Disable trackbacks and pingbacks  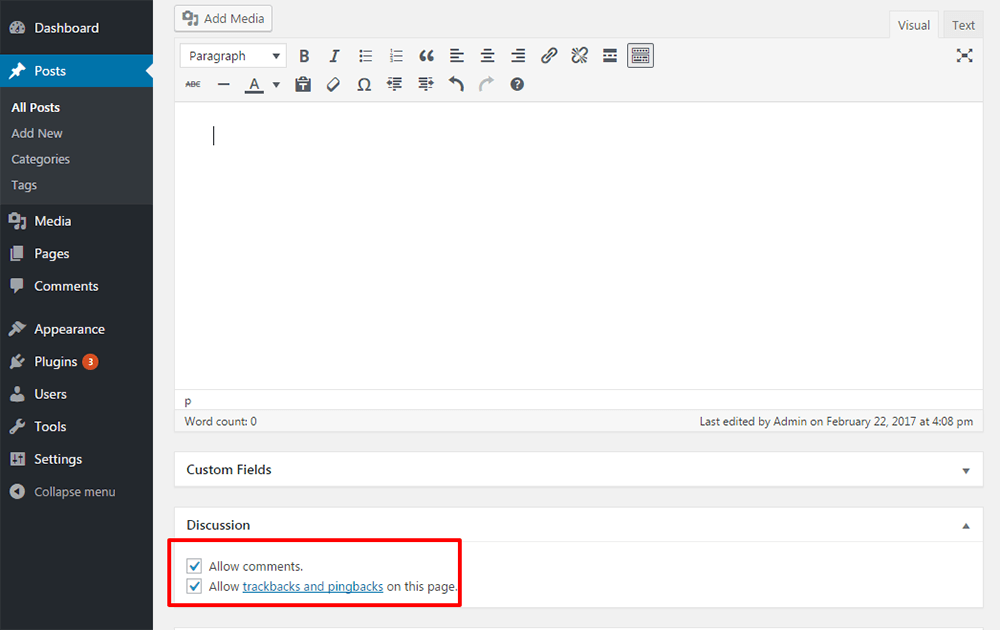(x=193, y=586)
